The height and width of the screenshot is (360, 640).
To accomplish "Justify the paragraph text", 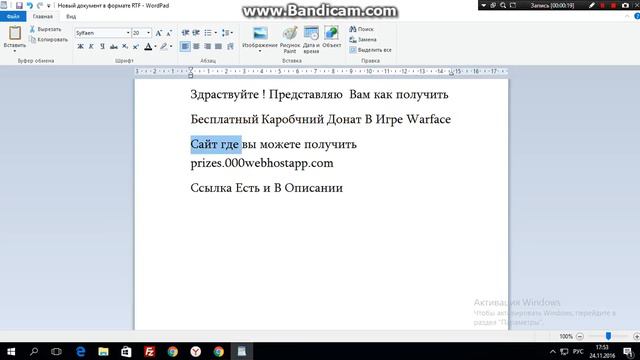I will [x=218, y=47].
